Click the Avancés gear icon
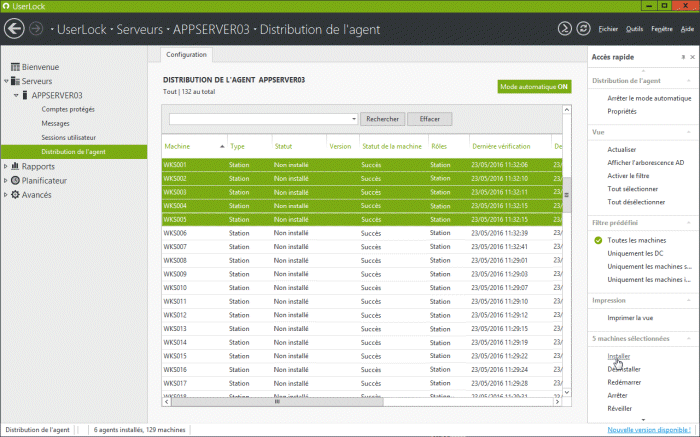 point(15,195)
